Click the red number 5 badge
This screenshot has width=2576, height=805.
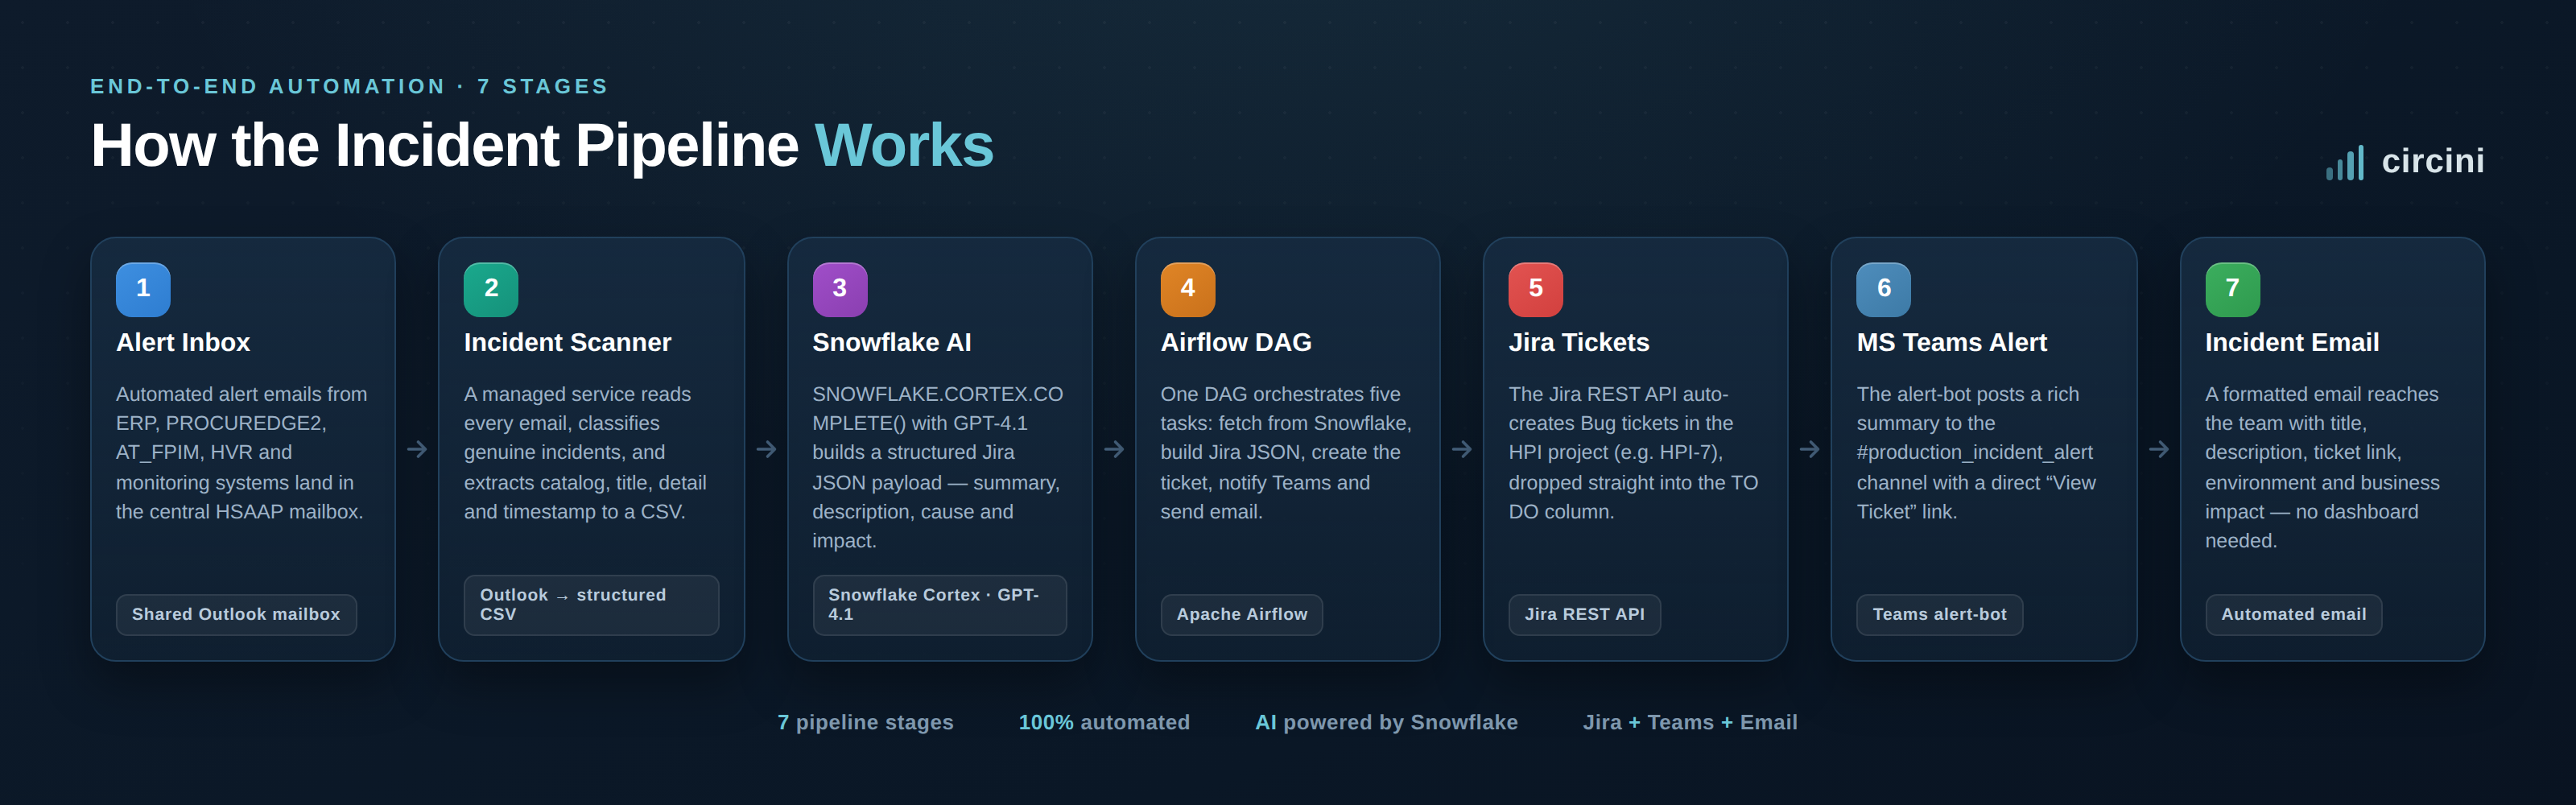pos(1536,289)
